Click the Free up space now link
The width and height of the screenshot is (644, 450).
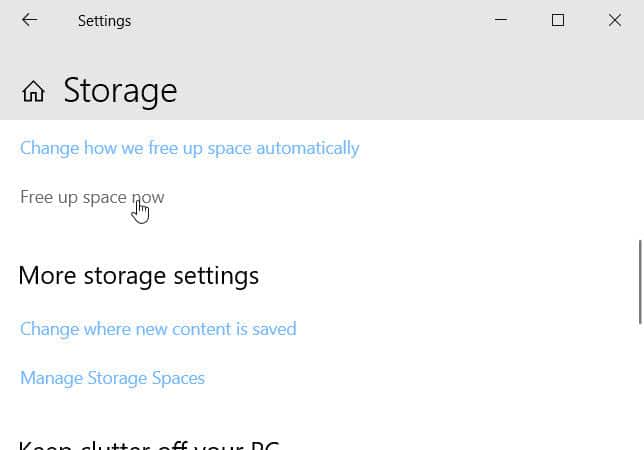coord(92,197)
